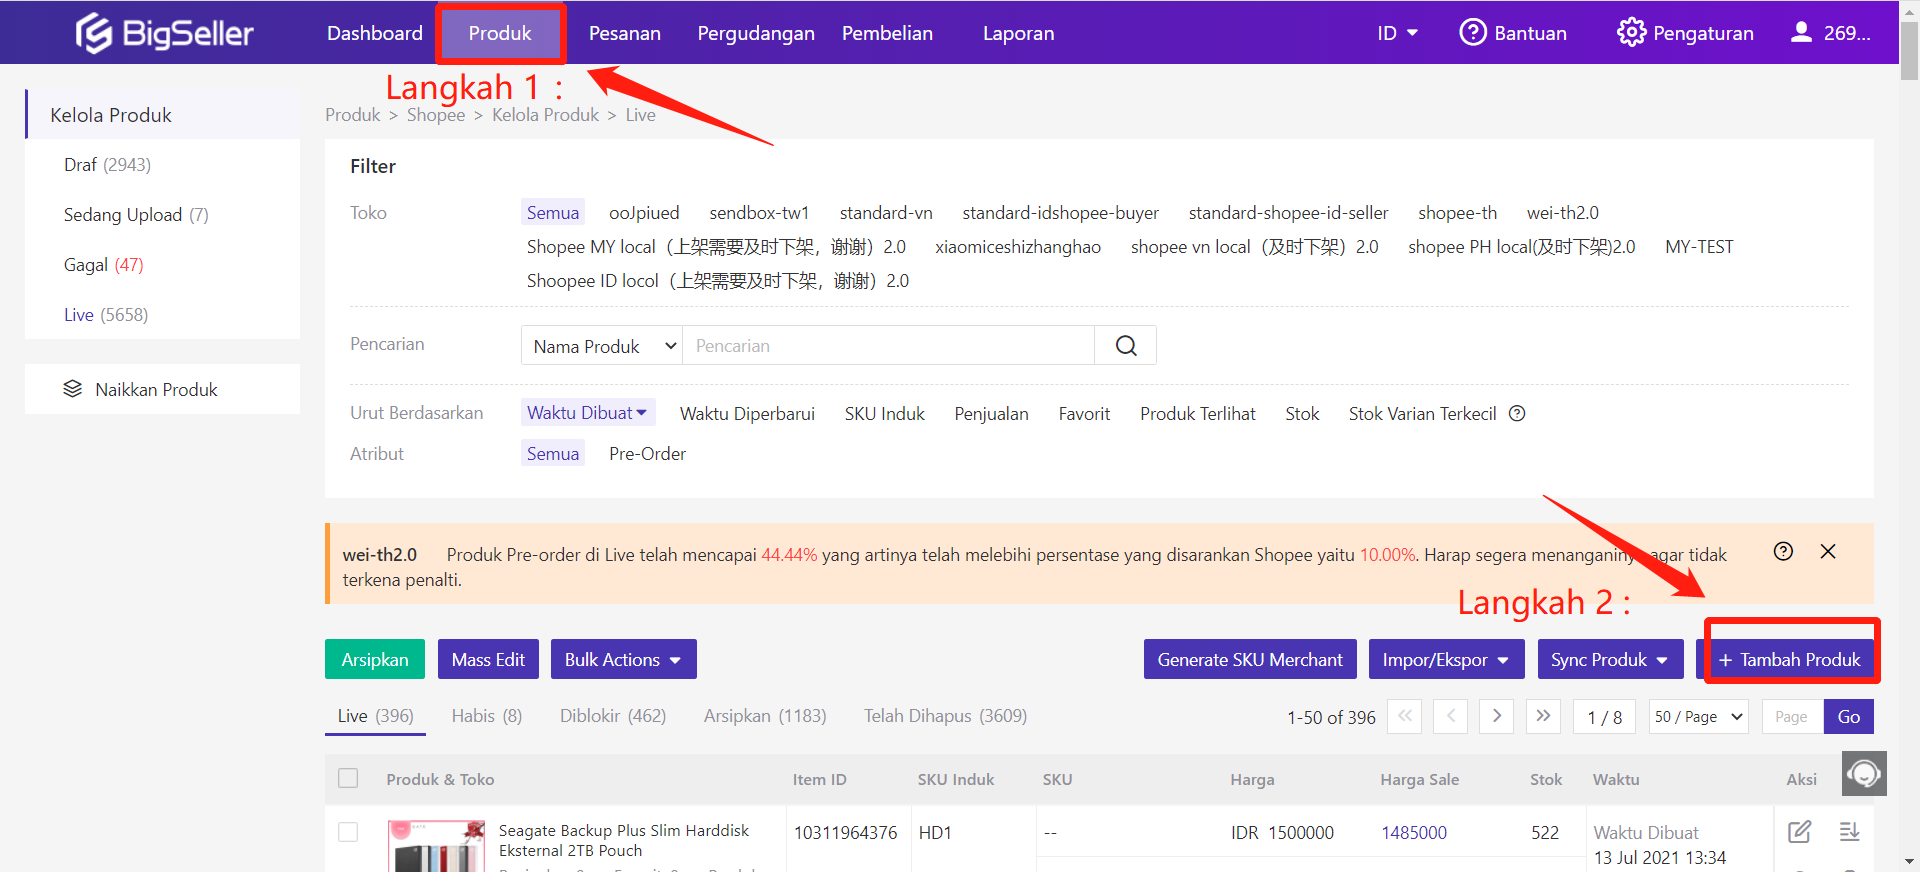The width and height of the screenshot is (1920, 872).
Task: Expand the Bulk Actions dropdown
Action: [x=623, y=660]
